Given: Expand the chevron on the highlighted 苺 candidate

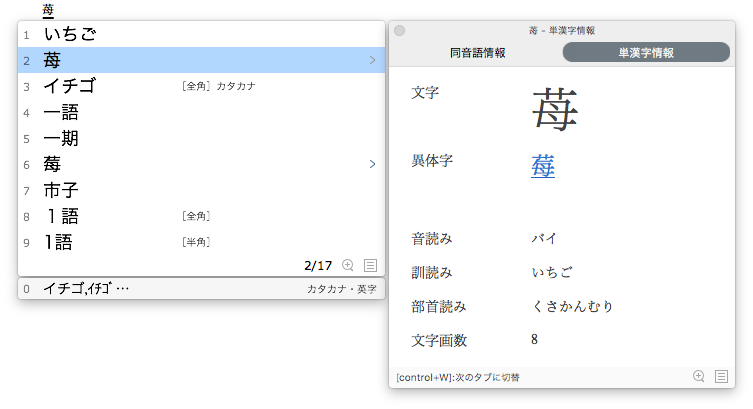Looking at the screenshot, I should coord(372,60).
